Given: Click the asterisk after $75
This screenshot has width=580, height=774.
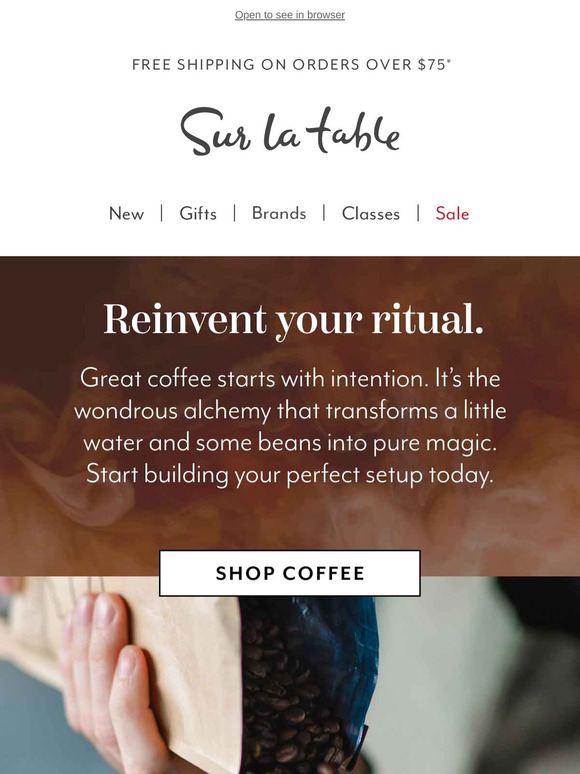Looking at the screenshot, I should click(449, 61).
